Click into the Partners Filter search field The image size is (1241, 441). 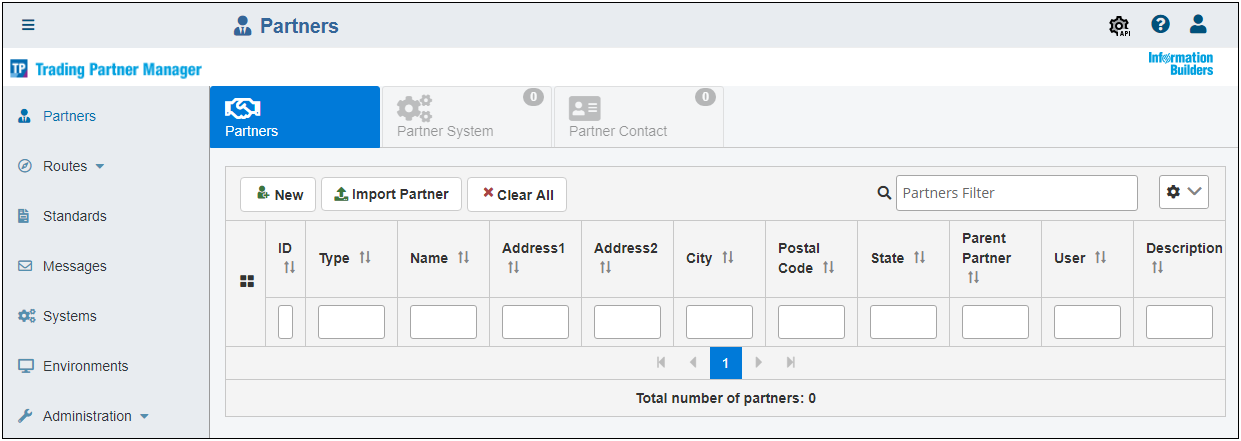(1017, 193)
